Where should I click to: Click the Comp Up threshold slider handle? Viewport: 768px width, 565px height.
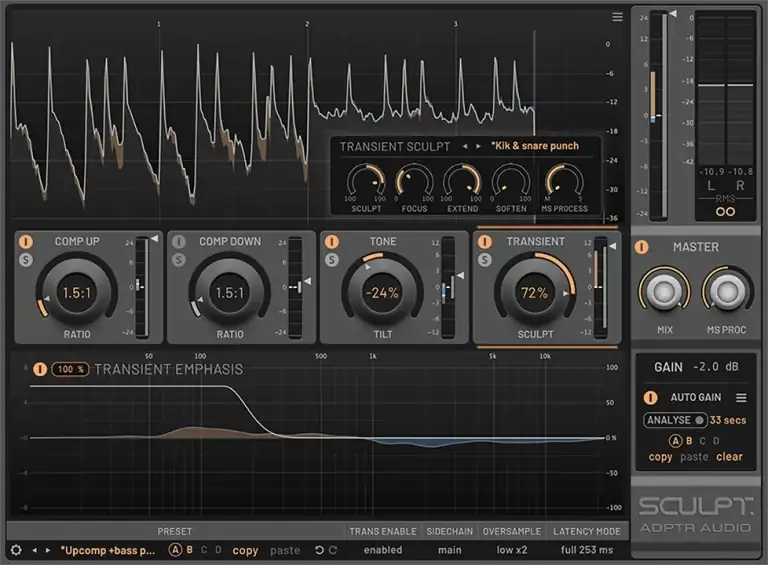154,238
